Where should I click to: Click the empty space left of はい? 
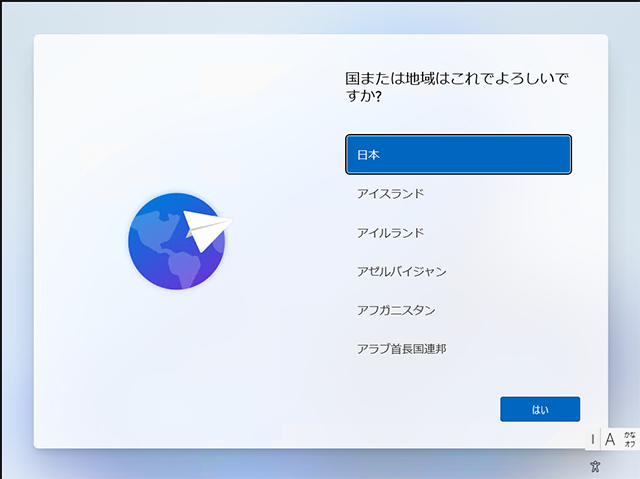[420, 409]
